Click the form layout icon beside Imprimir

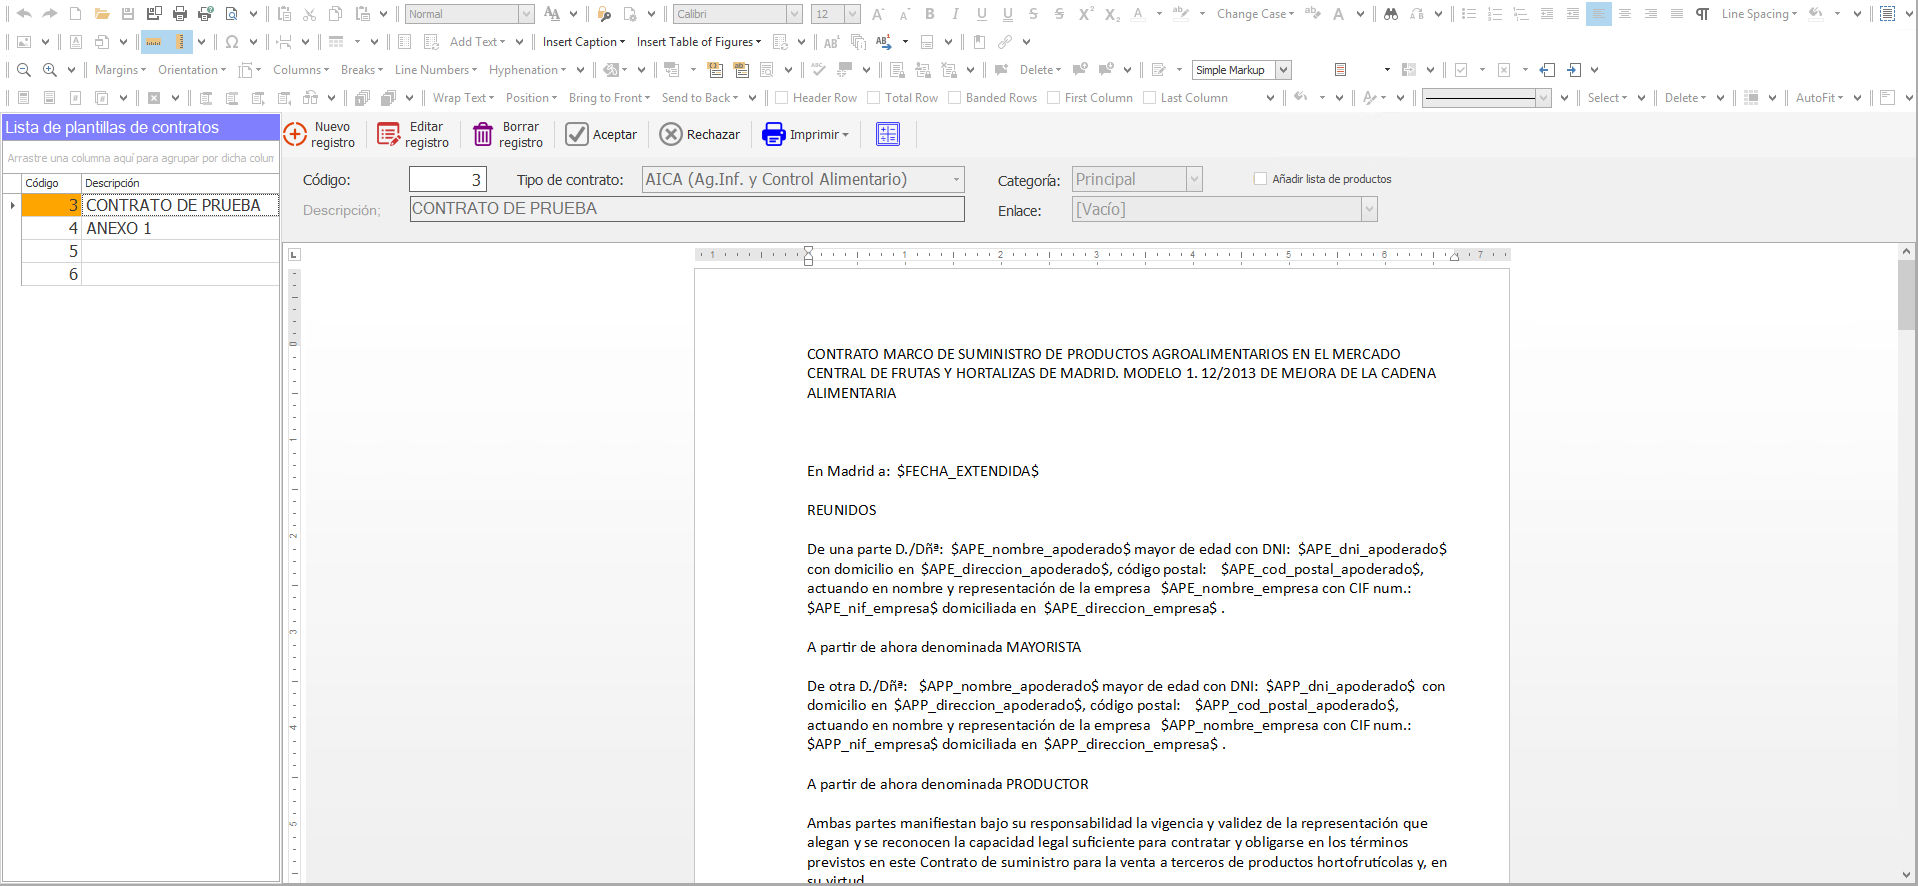[887, 135]
